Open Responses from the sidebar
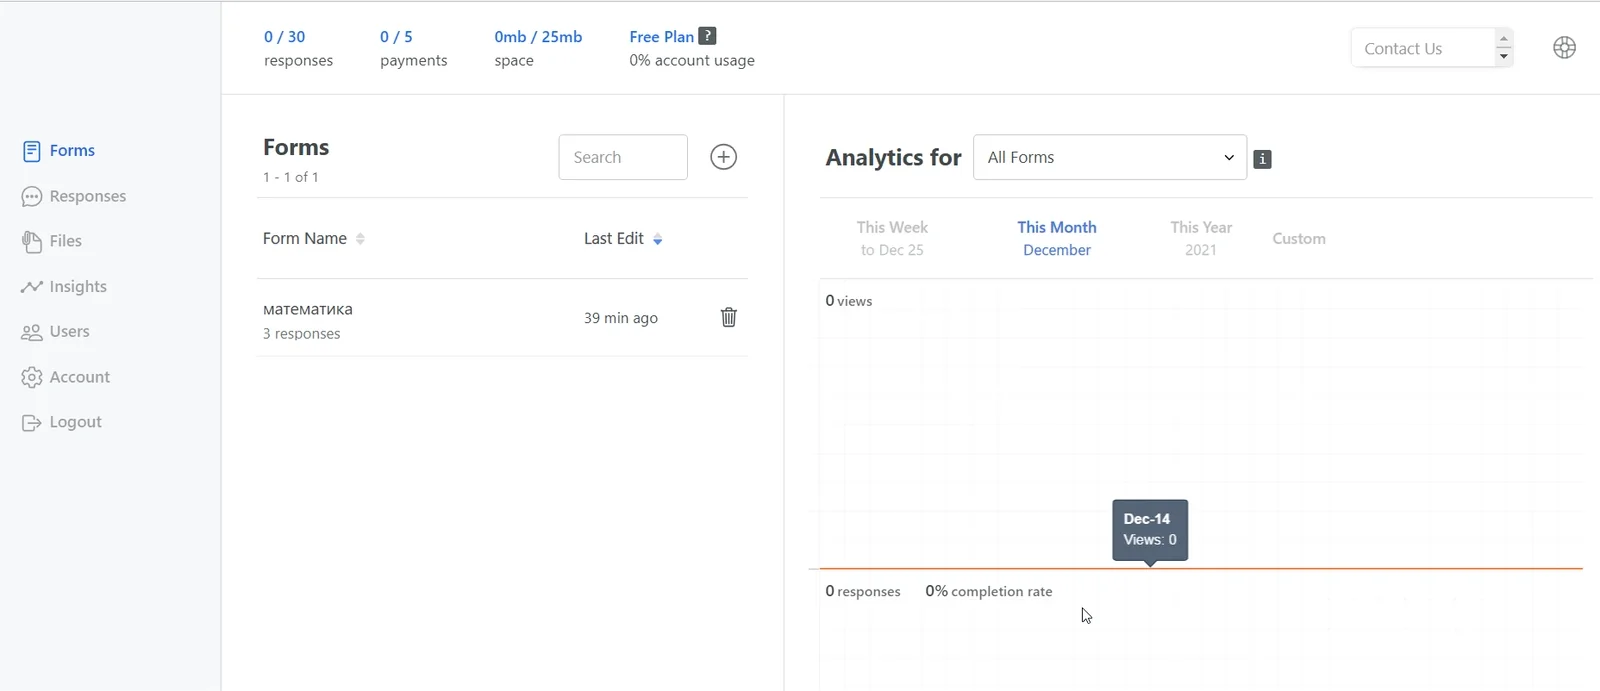The image size is (1600, 691). coord(74,196)
